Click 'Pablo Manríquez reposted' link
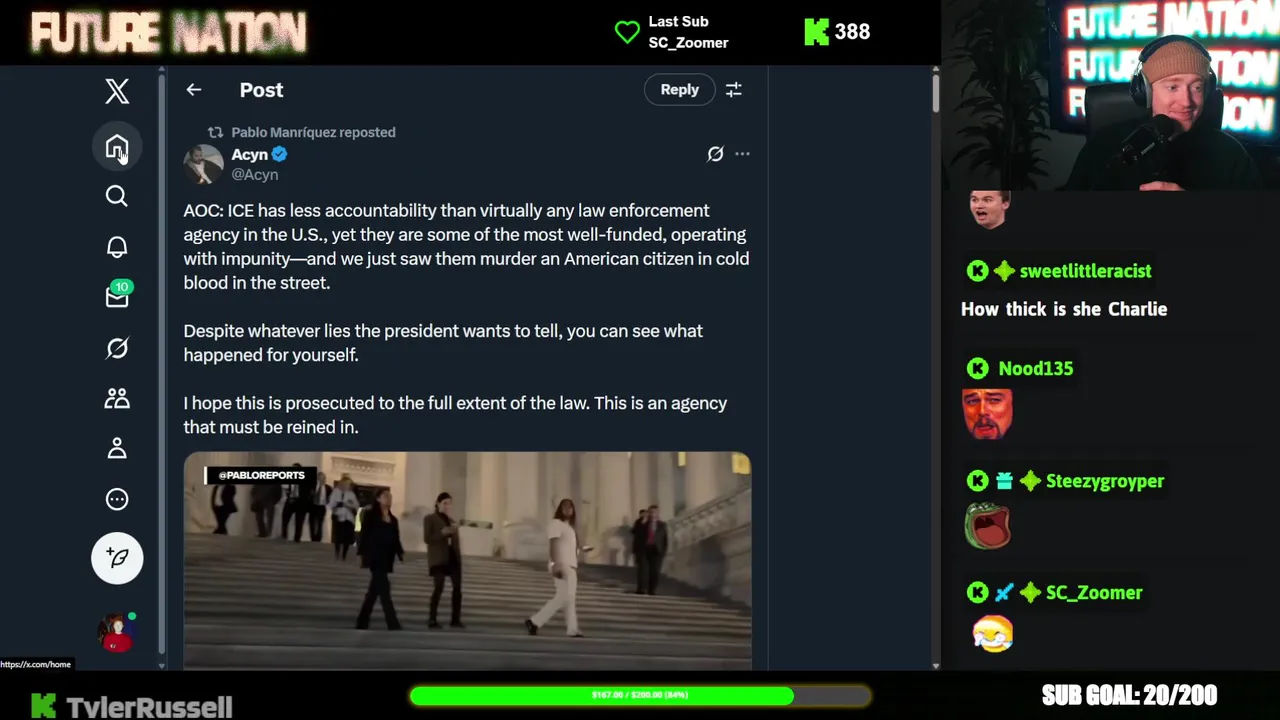Viewport: 1280px width, 720px height. point(313,132)
